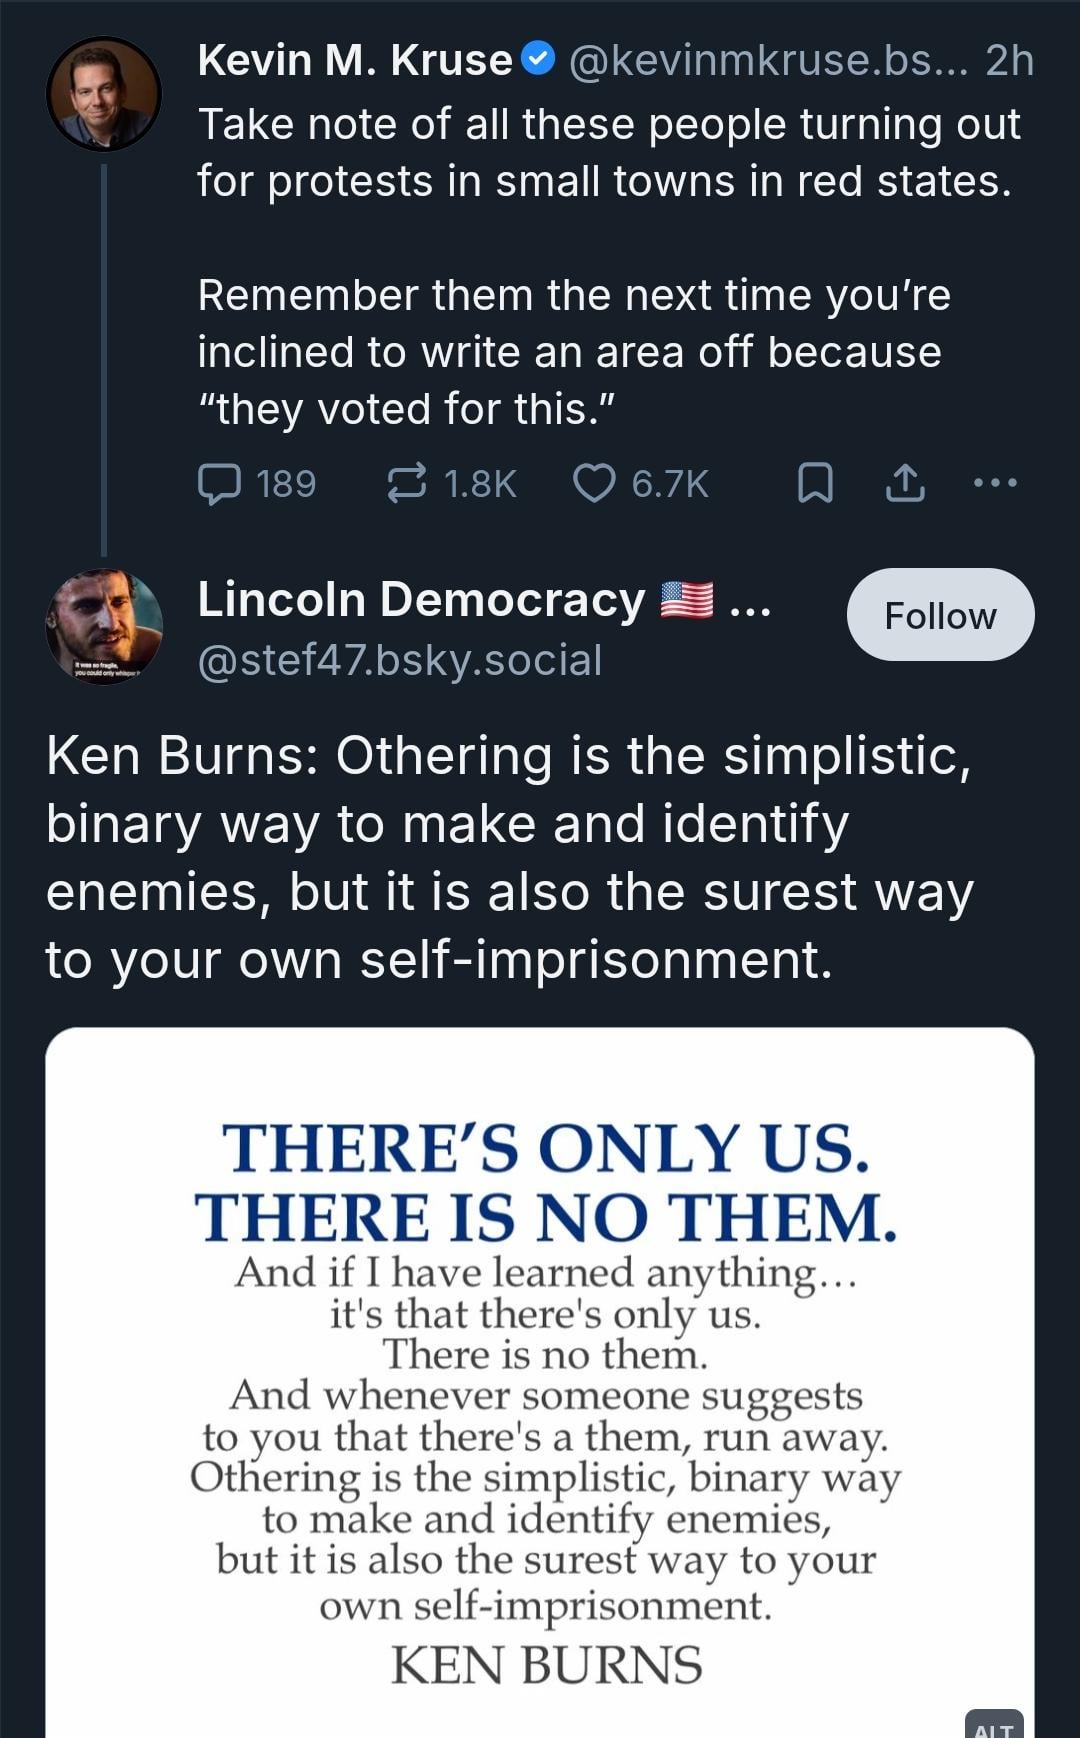Tap the blue verified badge beside Kruse
1080x1738 pixels.
pos(540,61)
